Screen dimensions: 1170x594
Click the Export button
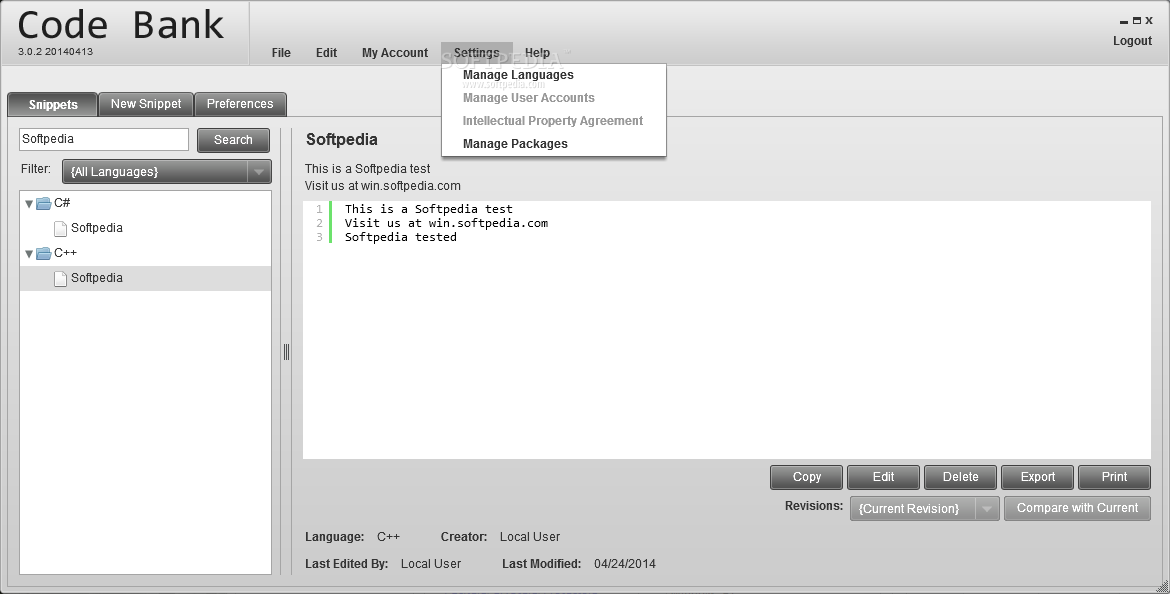click(1037, 477)
